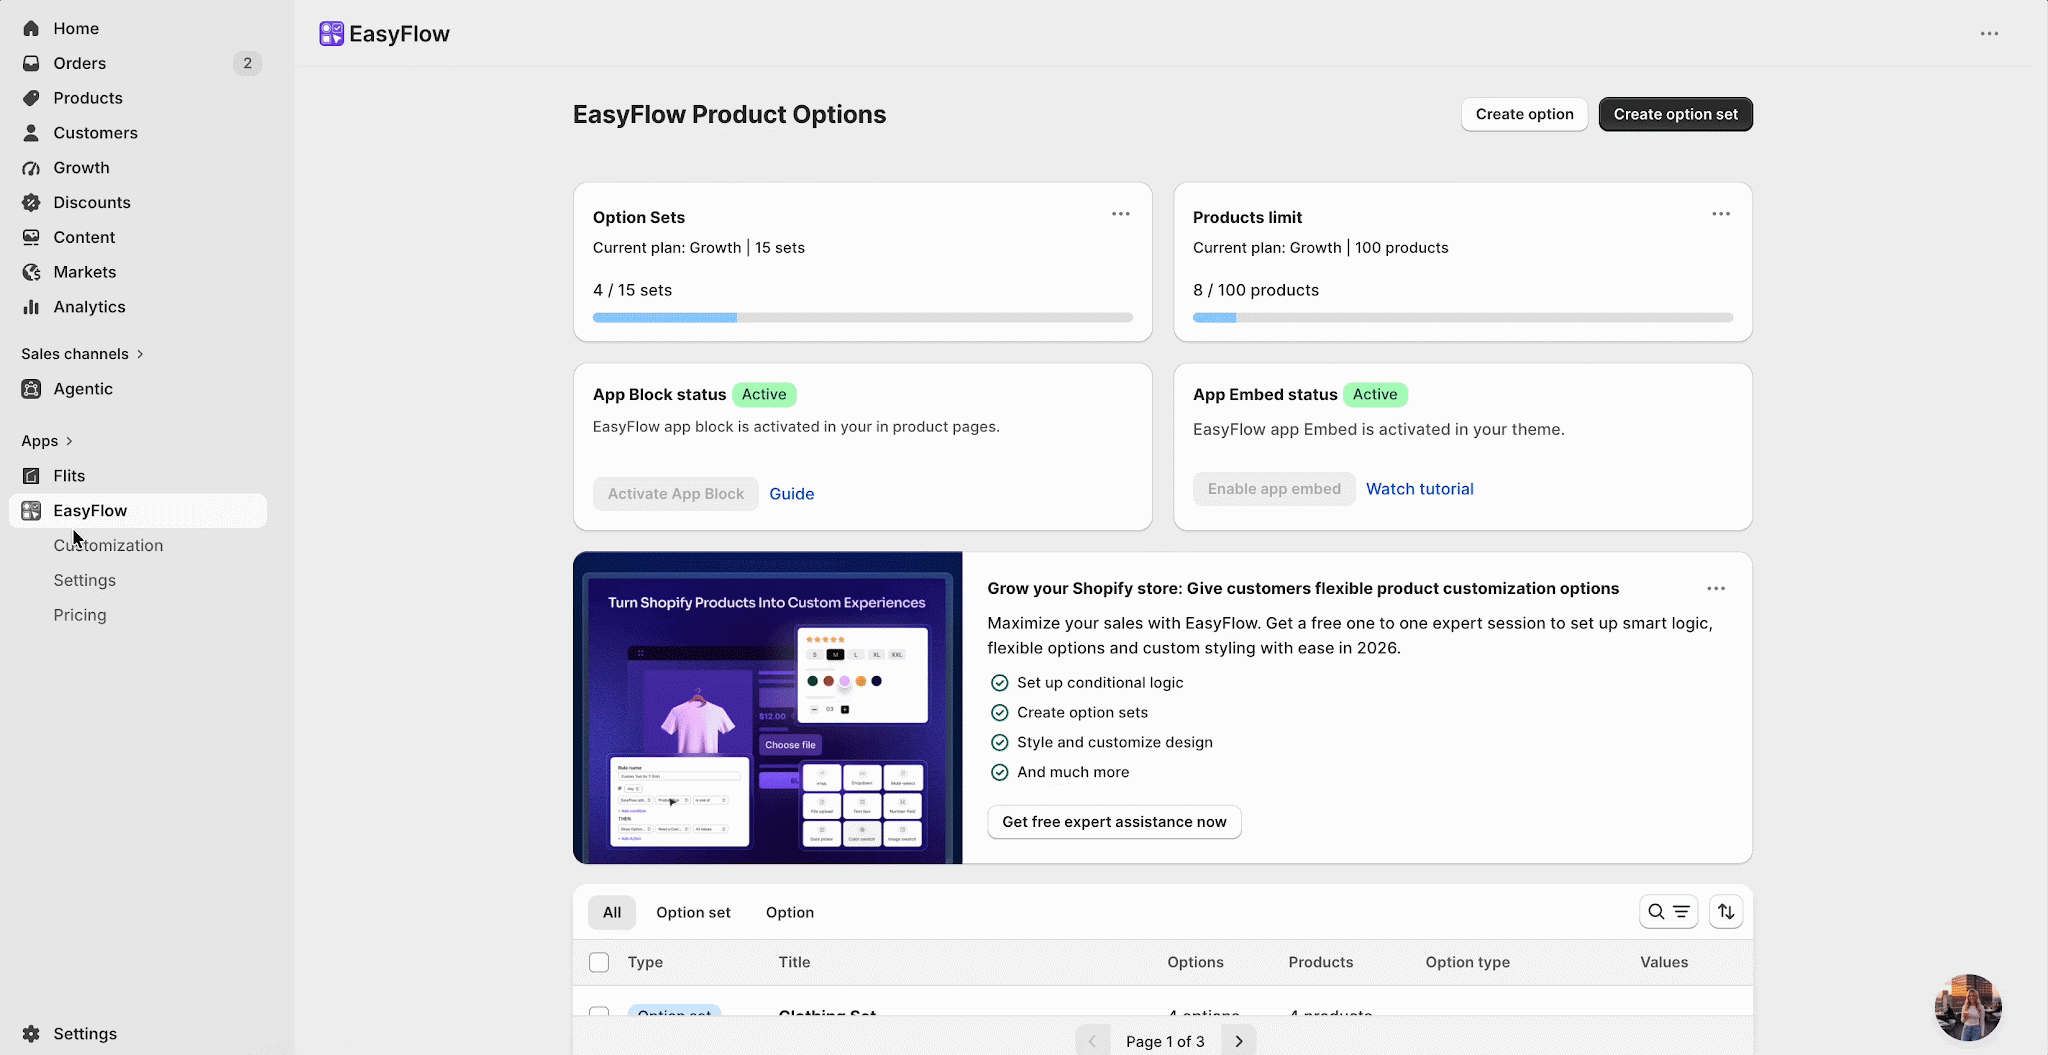2048x1055 pixels.
Task: Click the Orders count badge 2
Action: [x=247, y=63]
